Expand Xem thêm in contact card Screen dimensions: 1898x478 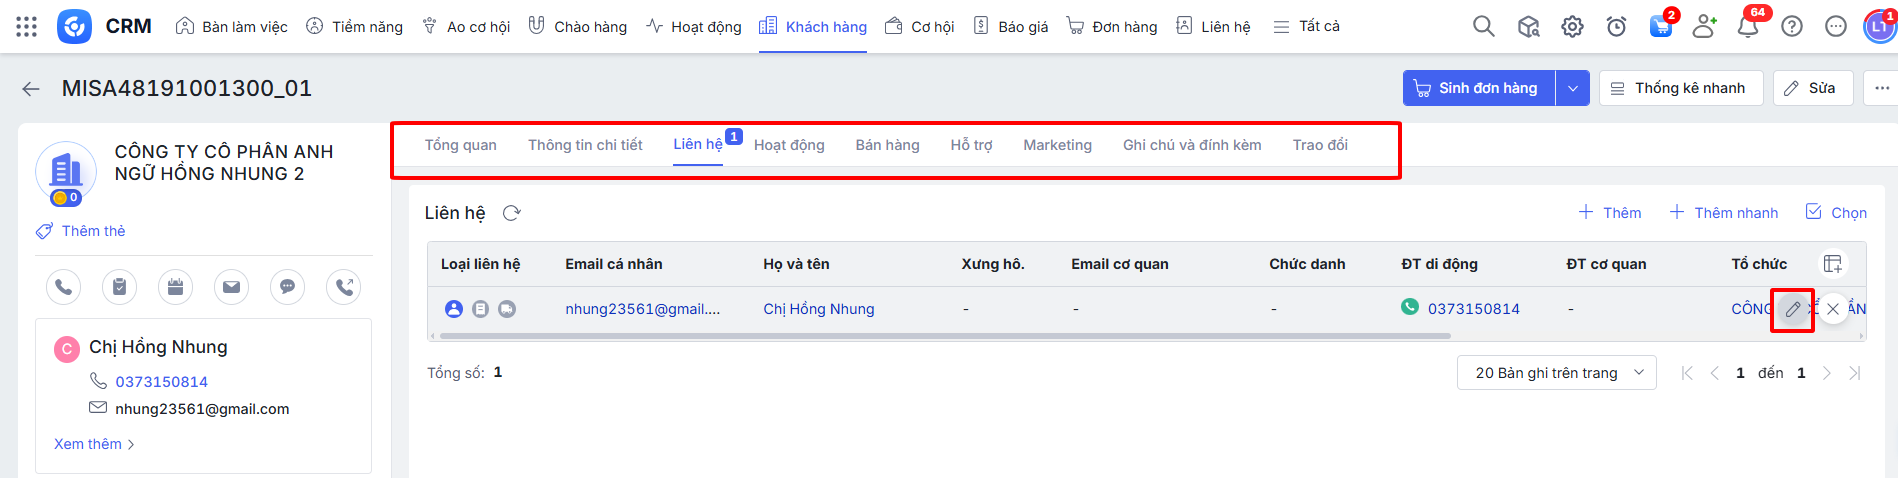point(93,444)
